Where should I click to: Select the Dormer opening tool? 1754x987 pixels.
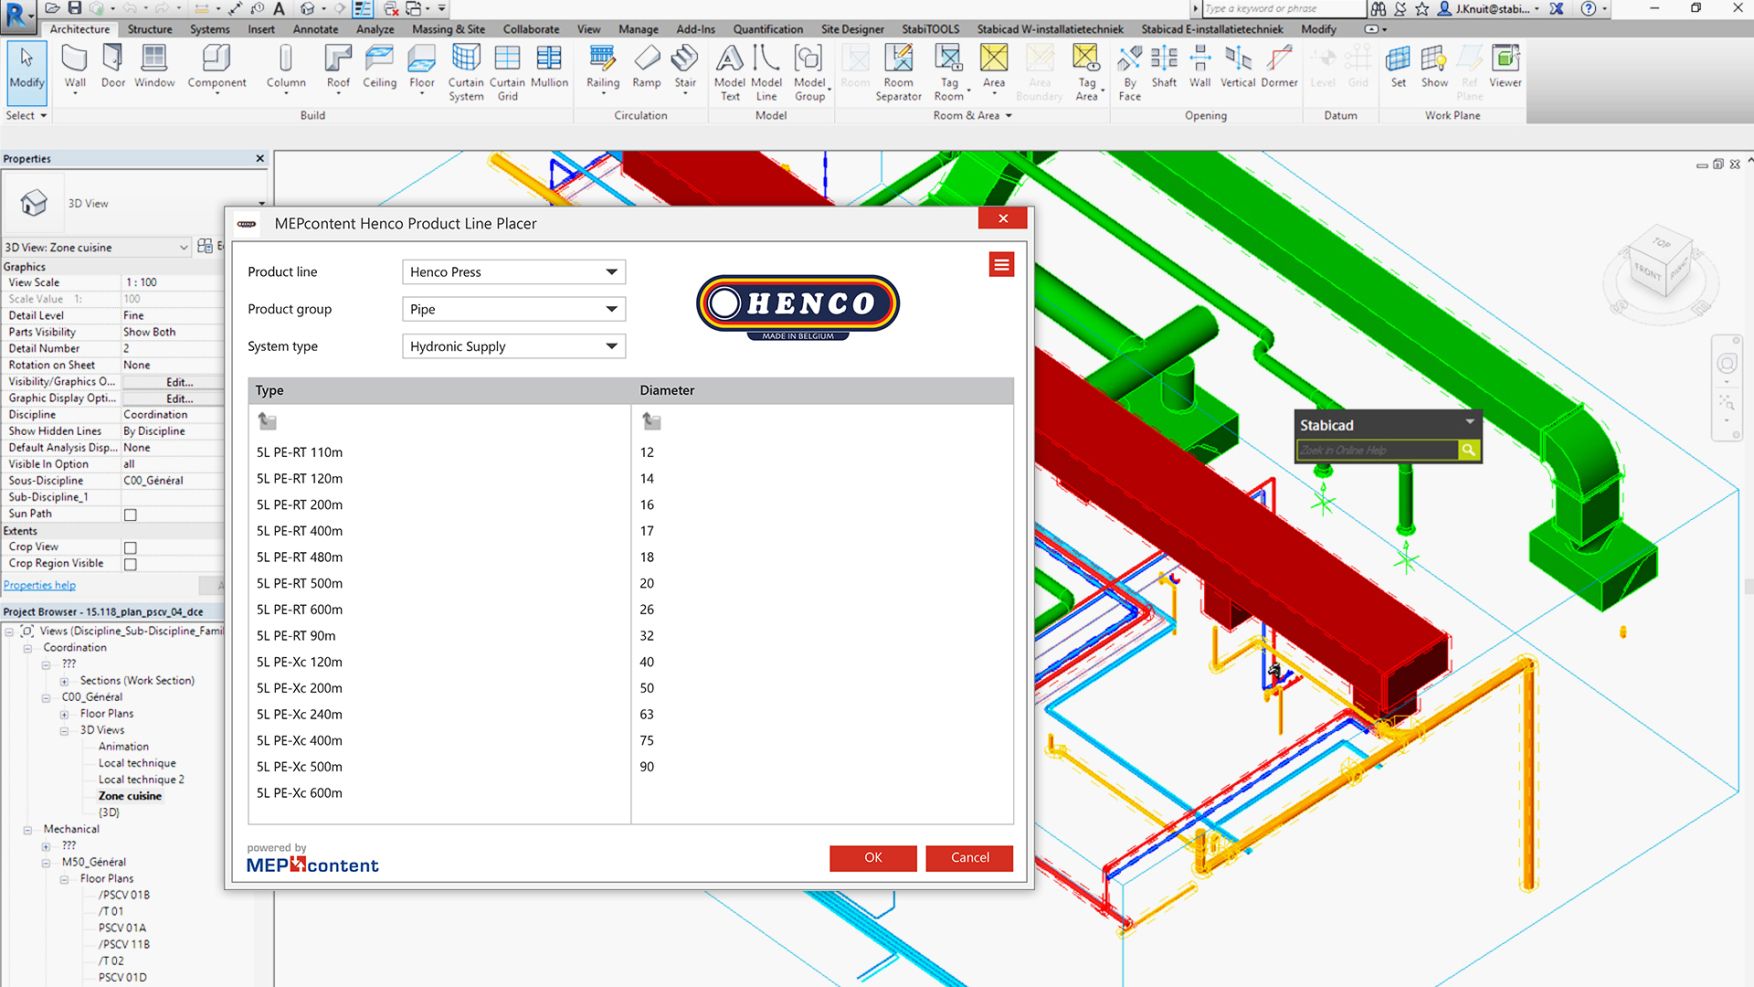1279,68
